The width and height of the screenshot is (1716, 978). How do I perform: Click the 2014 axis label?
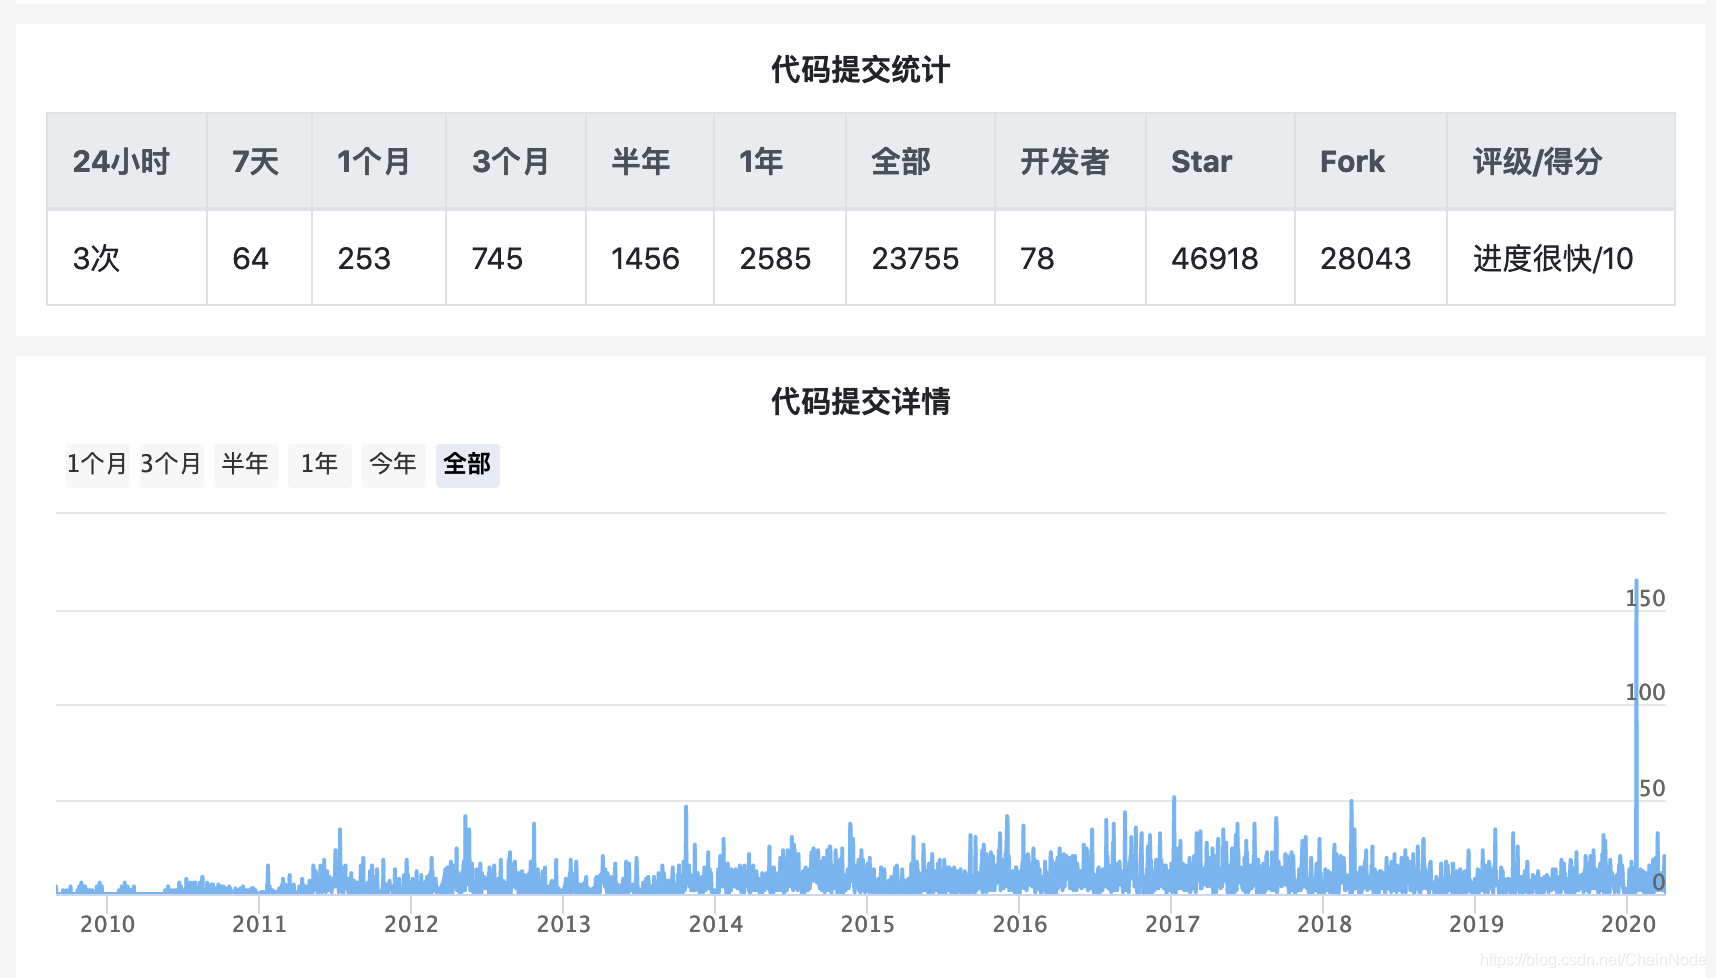(x=715, y=924)
